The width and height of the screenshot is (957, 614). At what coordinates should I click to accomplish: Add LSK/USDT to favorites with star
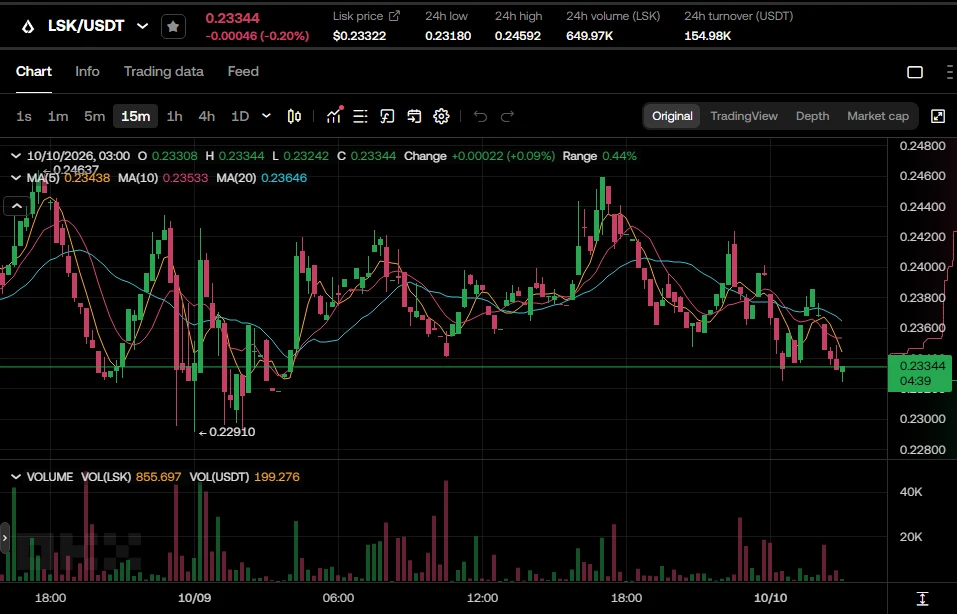click(173, 26)
